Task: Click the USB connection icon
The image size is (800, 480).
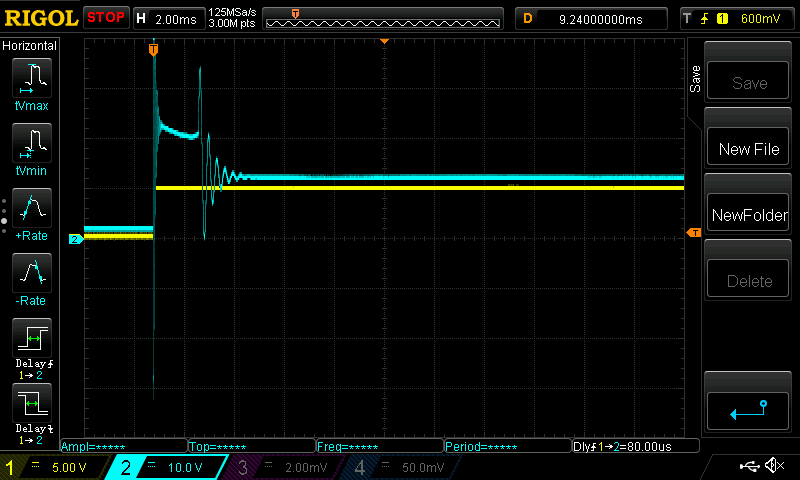Action: tap(748, 466)
